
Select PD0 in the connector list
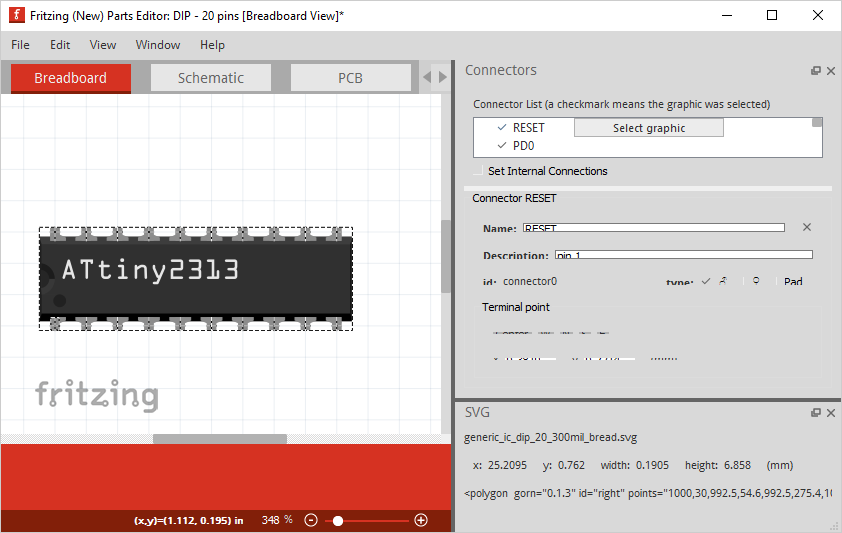[x=523, y=146]
